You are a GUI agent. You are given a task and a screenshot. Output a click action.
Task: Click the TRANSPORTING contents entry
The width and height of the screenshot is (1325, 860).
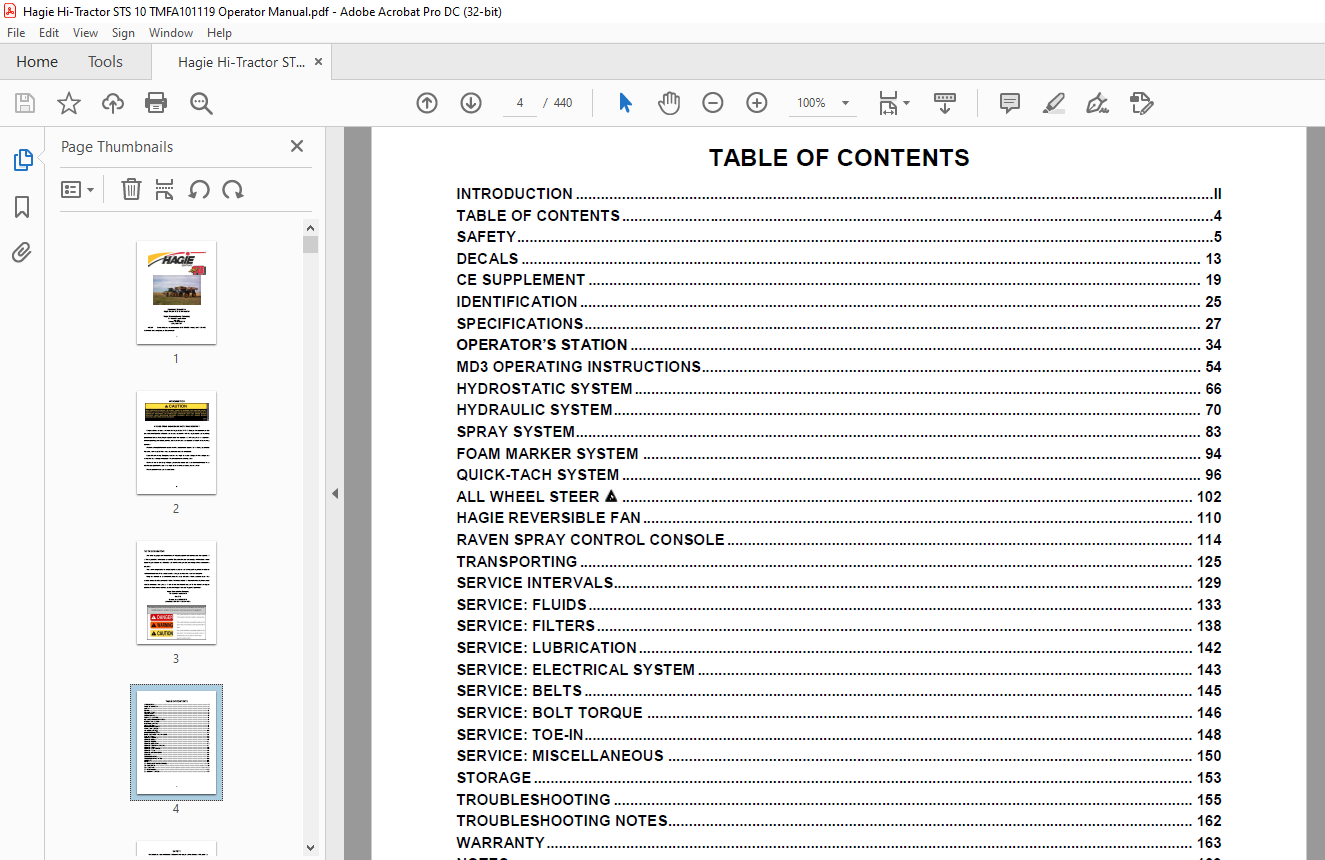coord(839,562)
